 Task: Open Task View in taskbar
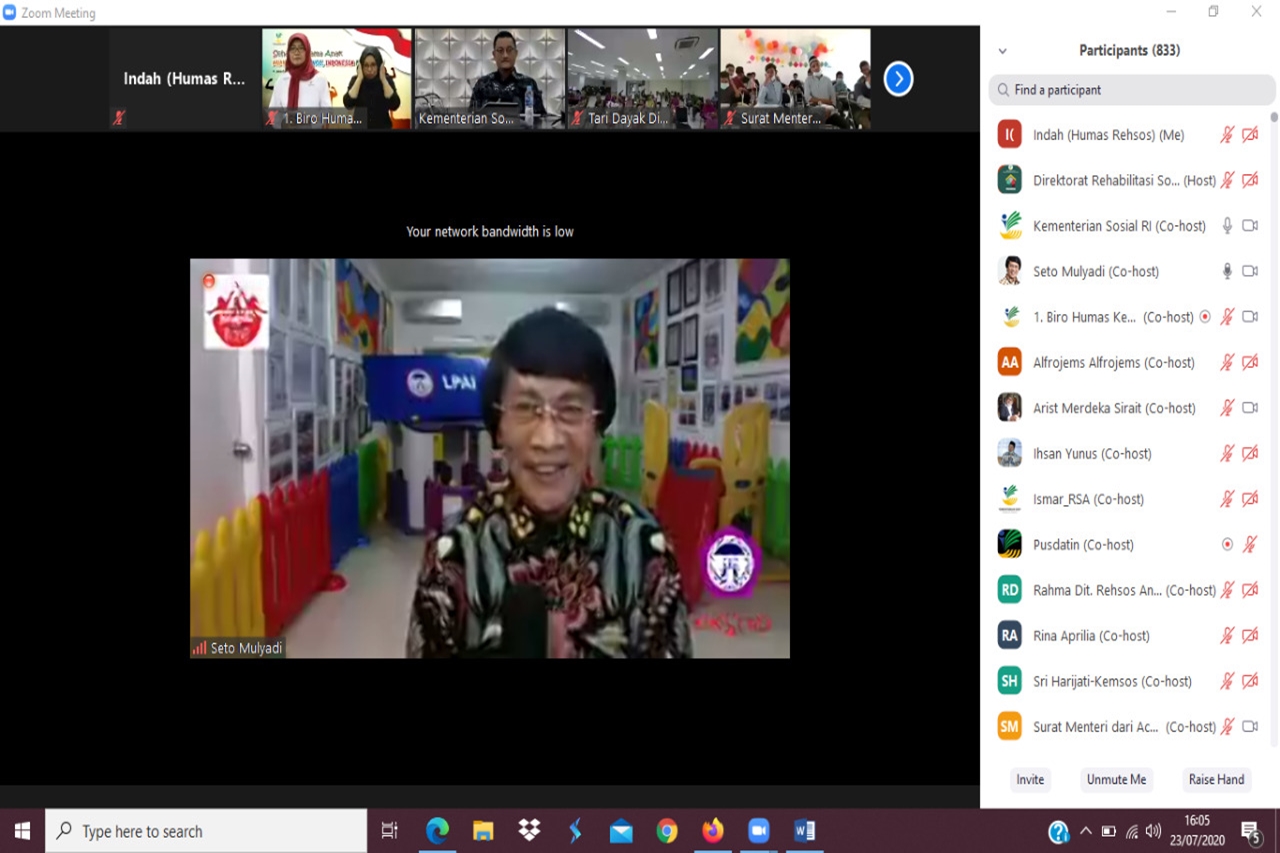coord(390,831)
